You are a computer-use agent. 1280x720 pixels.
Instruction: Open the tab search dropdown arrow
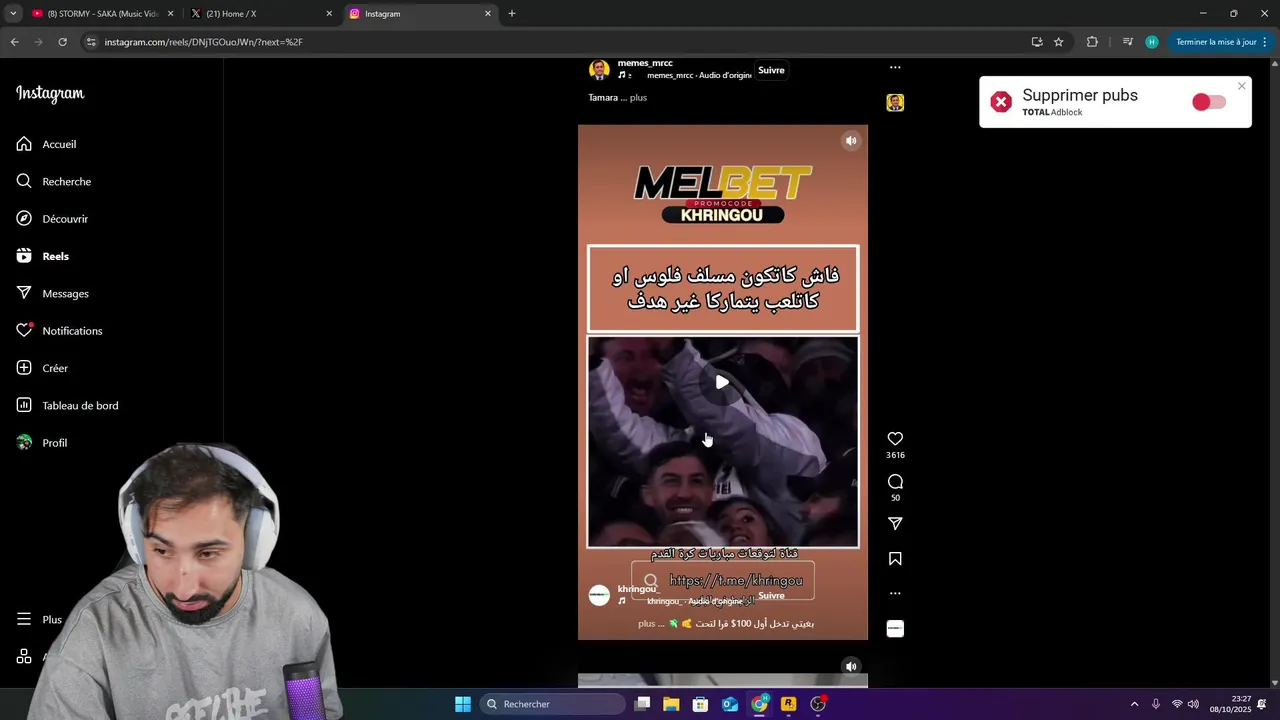coord(13,14)
